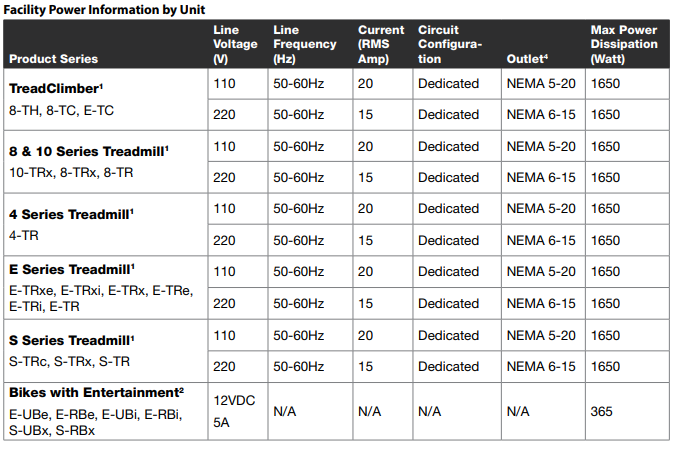This screenshot has height=451, width=681.
Task: Select the 4-TR model text
Action: 25,235
